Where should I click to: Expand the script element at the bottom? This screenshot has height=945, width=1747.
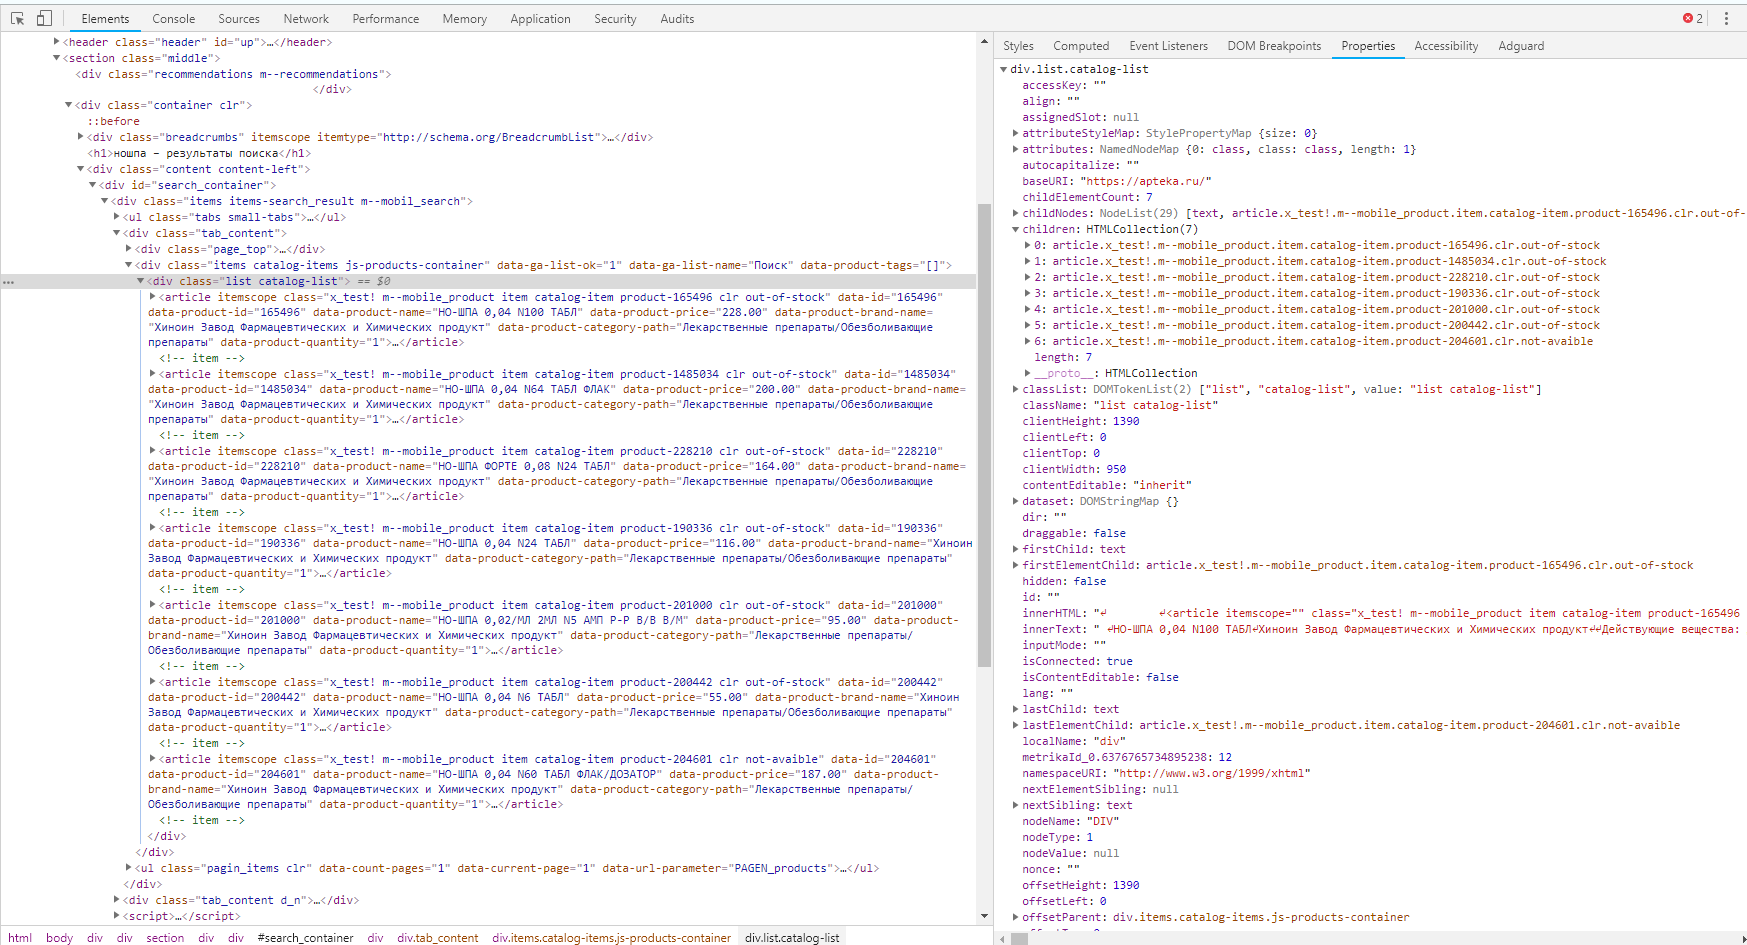coord(117,915)
